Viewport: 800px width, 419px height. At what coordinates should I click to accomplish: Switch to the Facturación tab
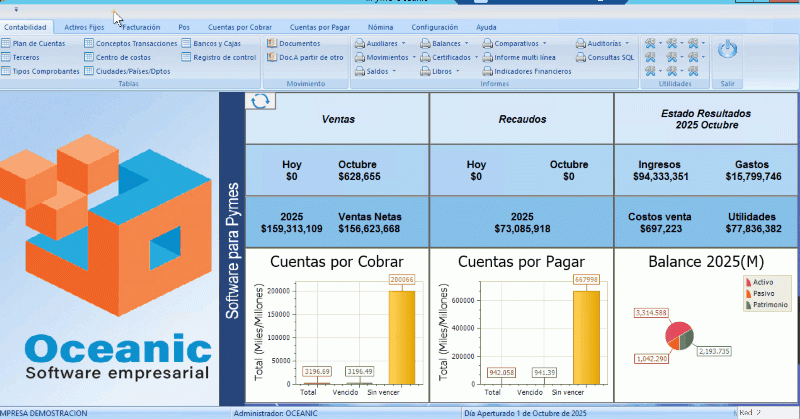[x=140, y=27]
